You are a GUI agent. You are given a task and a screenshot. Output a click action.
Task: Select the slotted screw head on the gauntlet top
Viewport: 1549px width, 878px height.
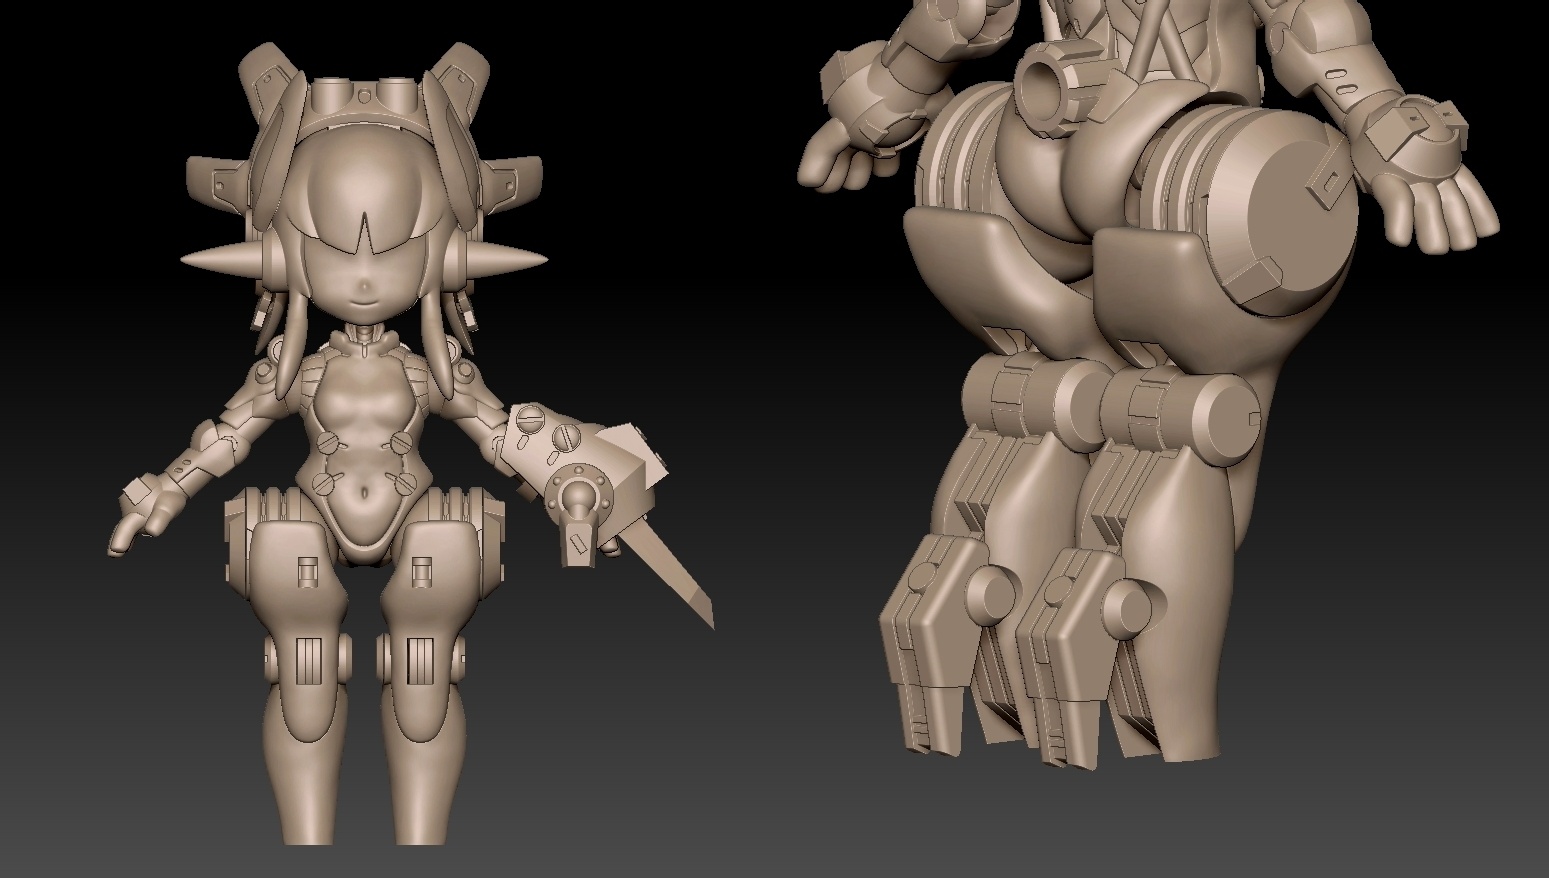tap(566, 436)
